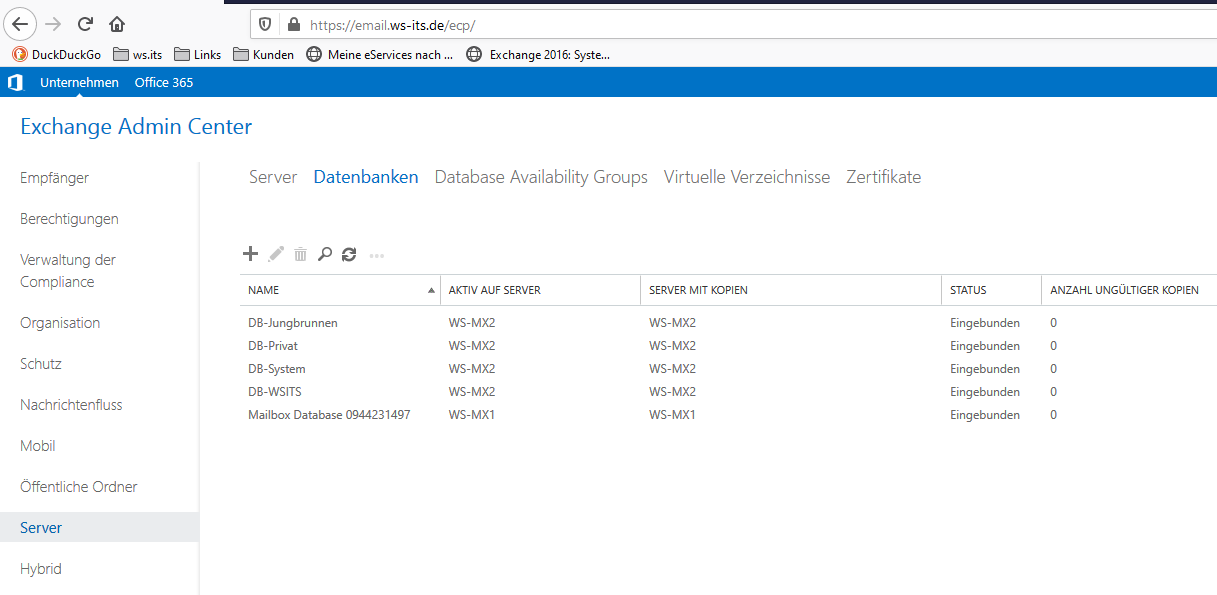Open Verwaltung der Compliance section
Screen dimensions: 1217x595
point(68,271)
